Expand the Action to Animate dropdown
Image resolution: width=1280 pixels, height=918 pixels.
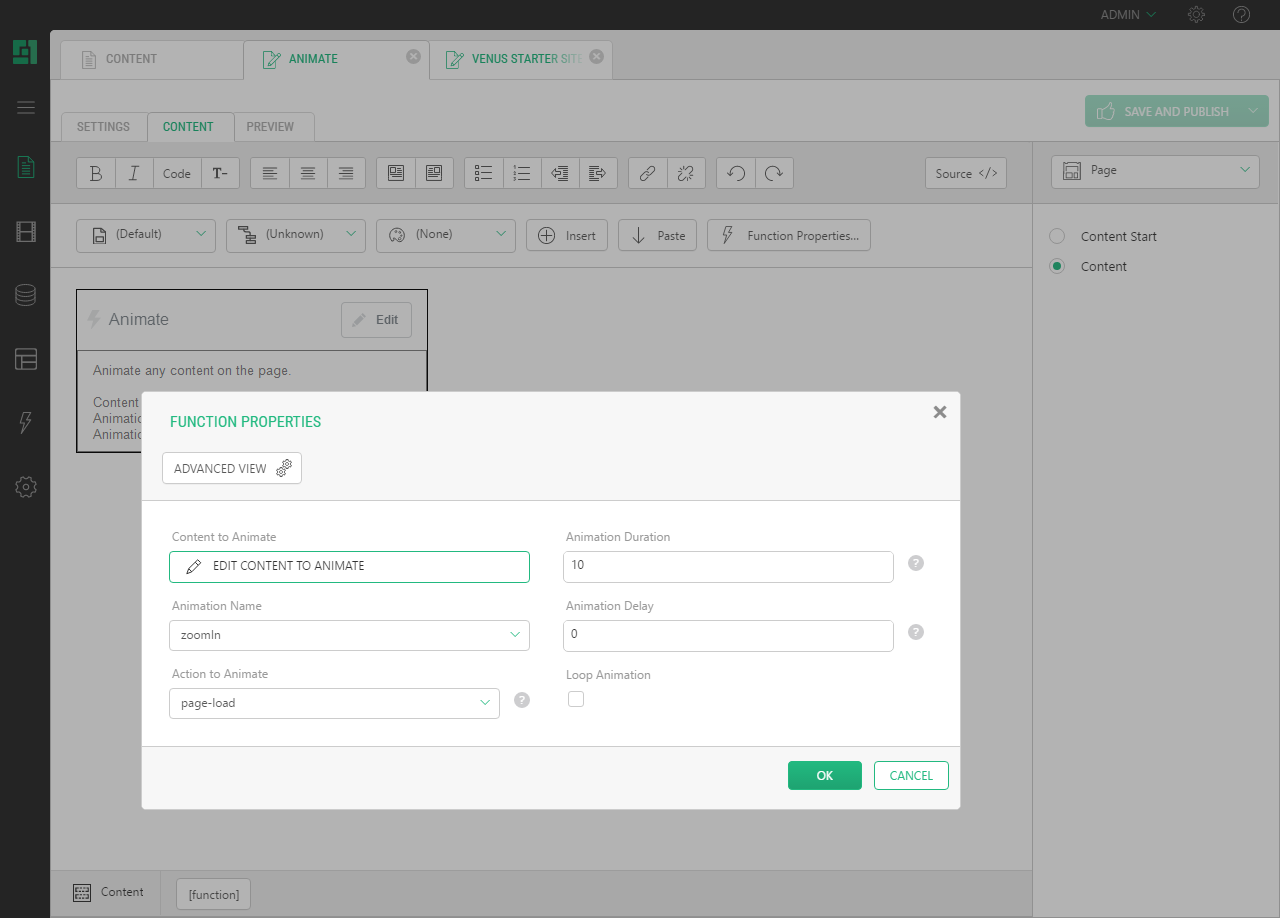pos(334,703)
